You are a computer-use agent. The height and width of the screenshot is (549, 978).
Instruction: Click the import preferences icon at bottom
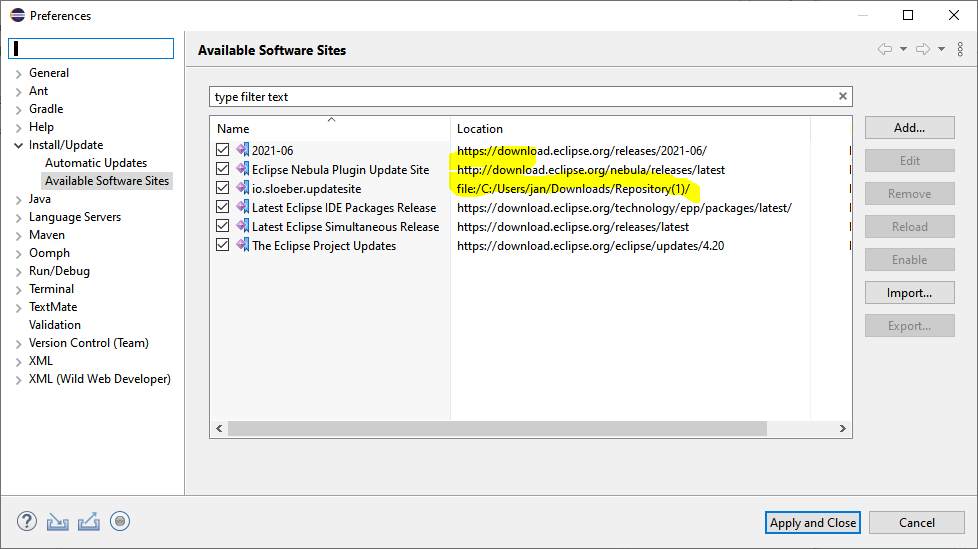tap(57, 522)
